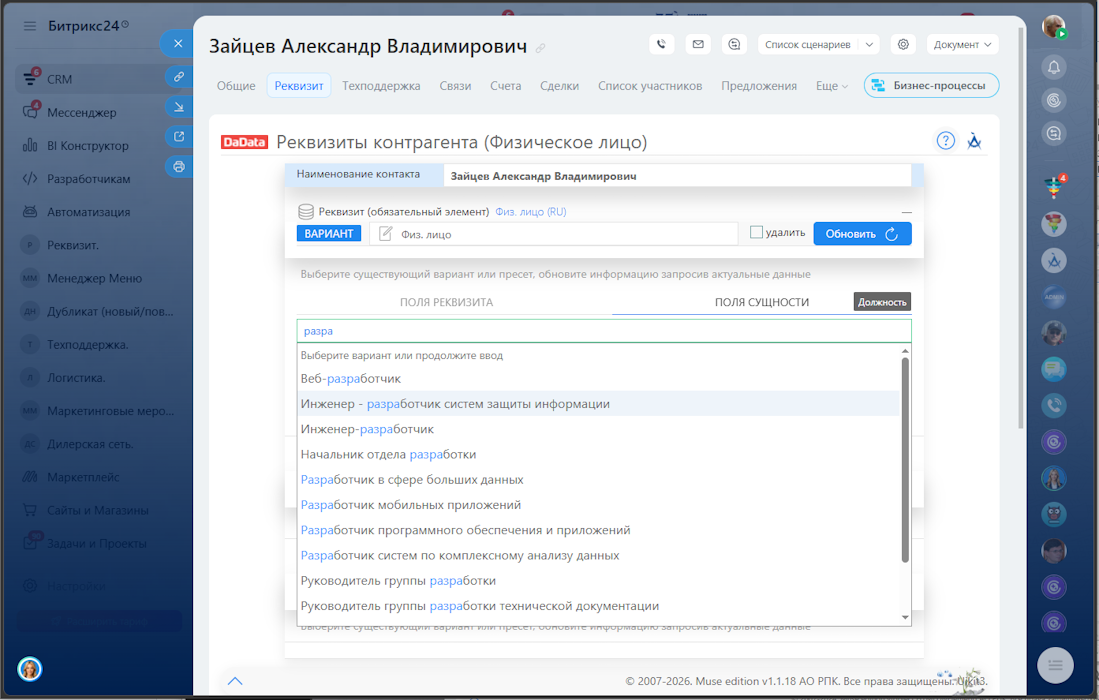
Task: Select "Инженер-разработчик" from suggestions
Action: [x=367, y=429]
